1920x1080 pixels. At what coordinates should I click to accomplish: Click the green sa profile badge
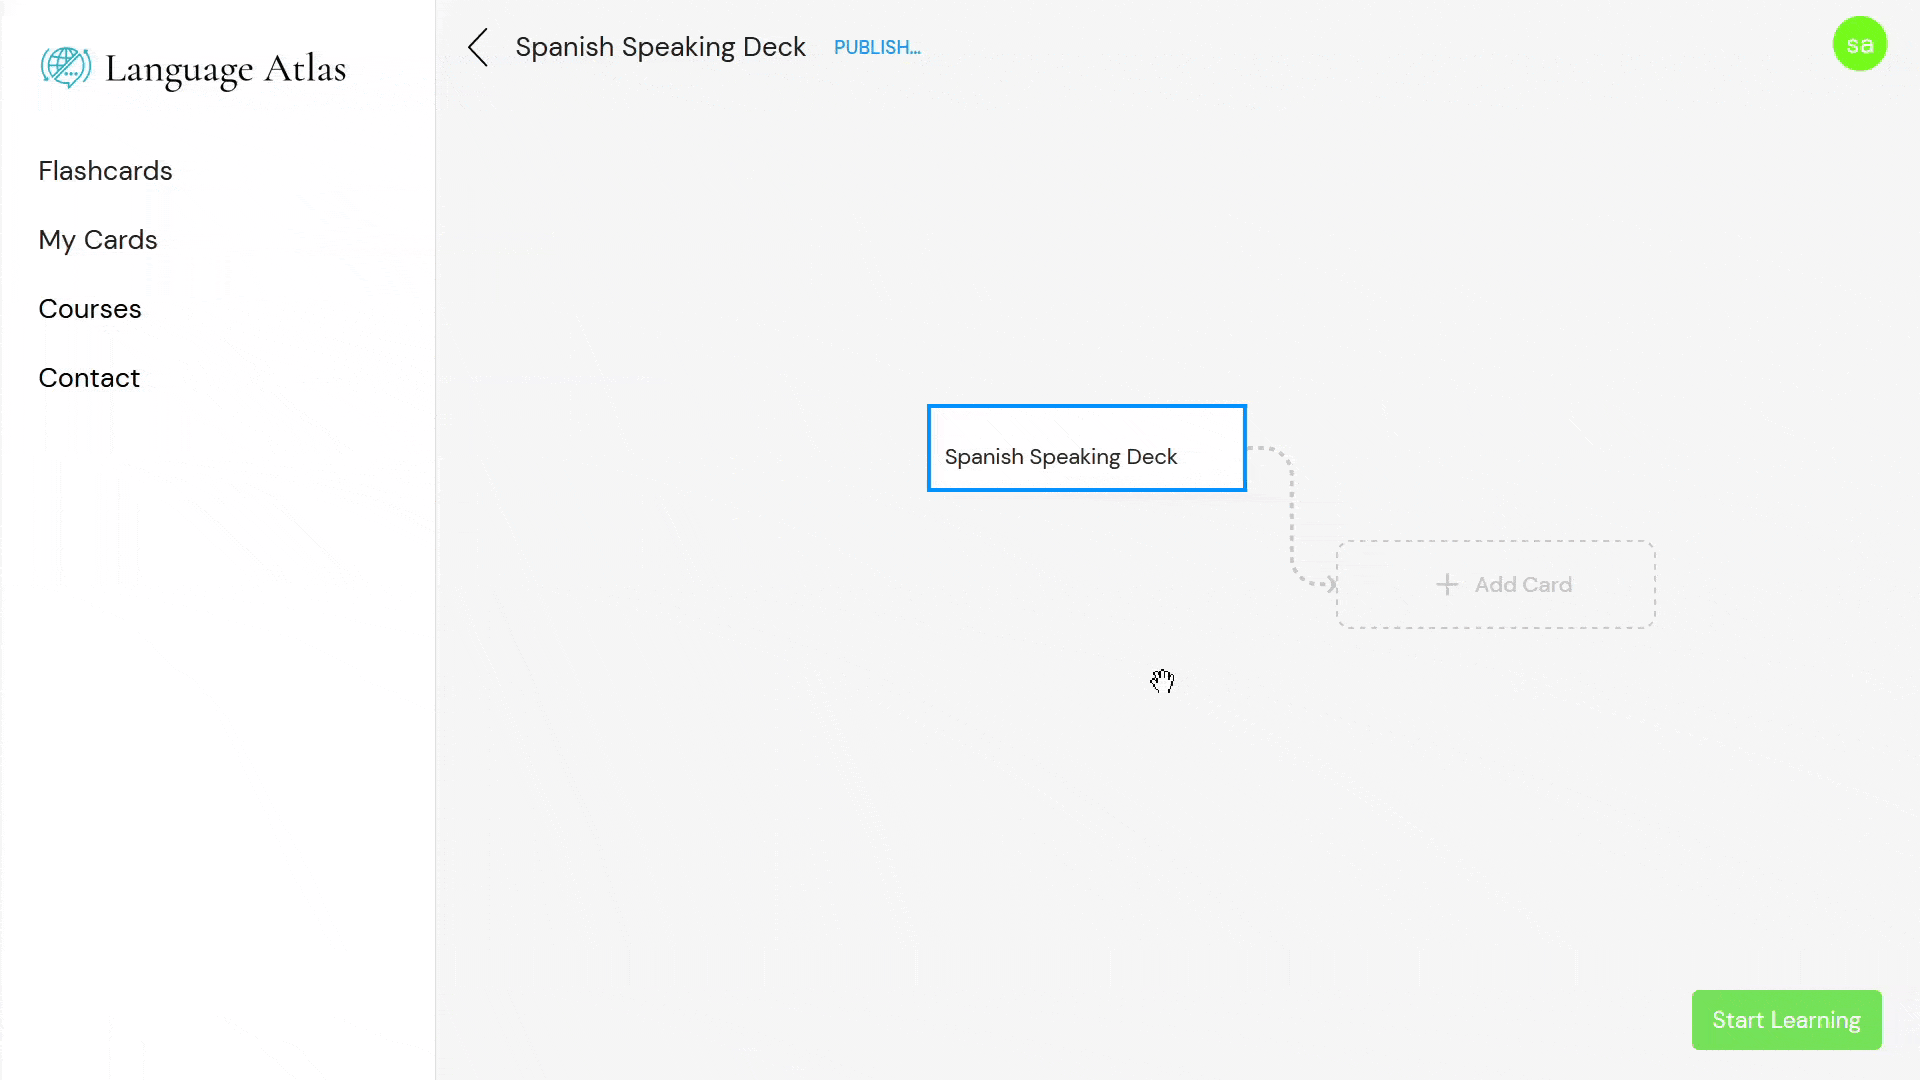click(1861, 43)
